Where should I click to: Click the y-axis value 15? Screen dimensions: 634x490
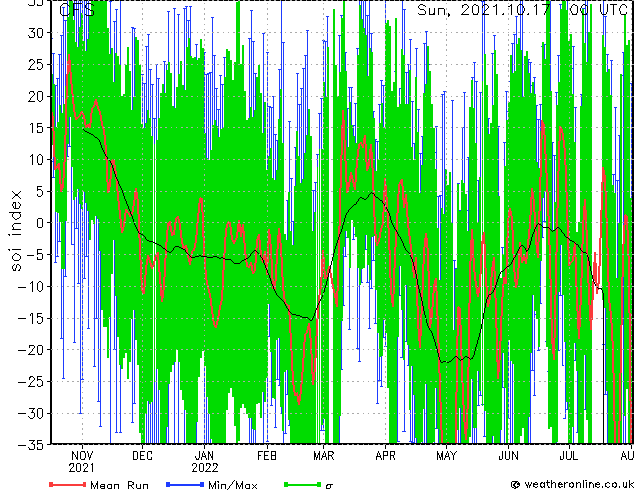coord(35,128)
